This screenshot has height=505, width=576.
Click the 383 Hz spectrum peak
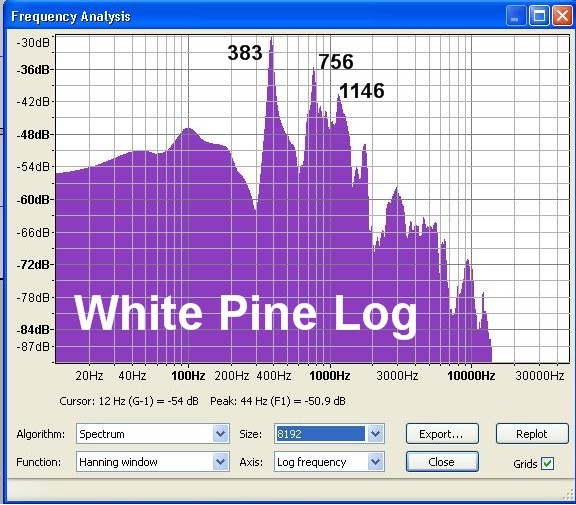click(271, 40)
